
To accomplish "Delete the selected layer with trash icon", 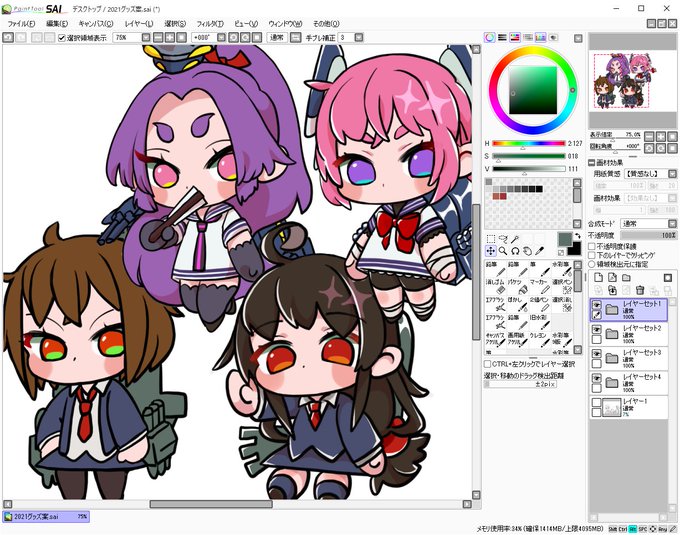I will coord(640,290).
